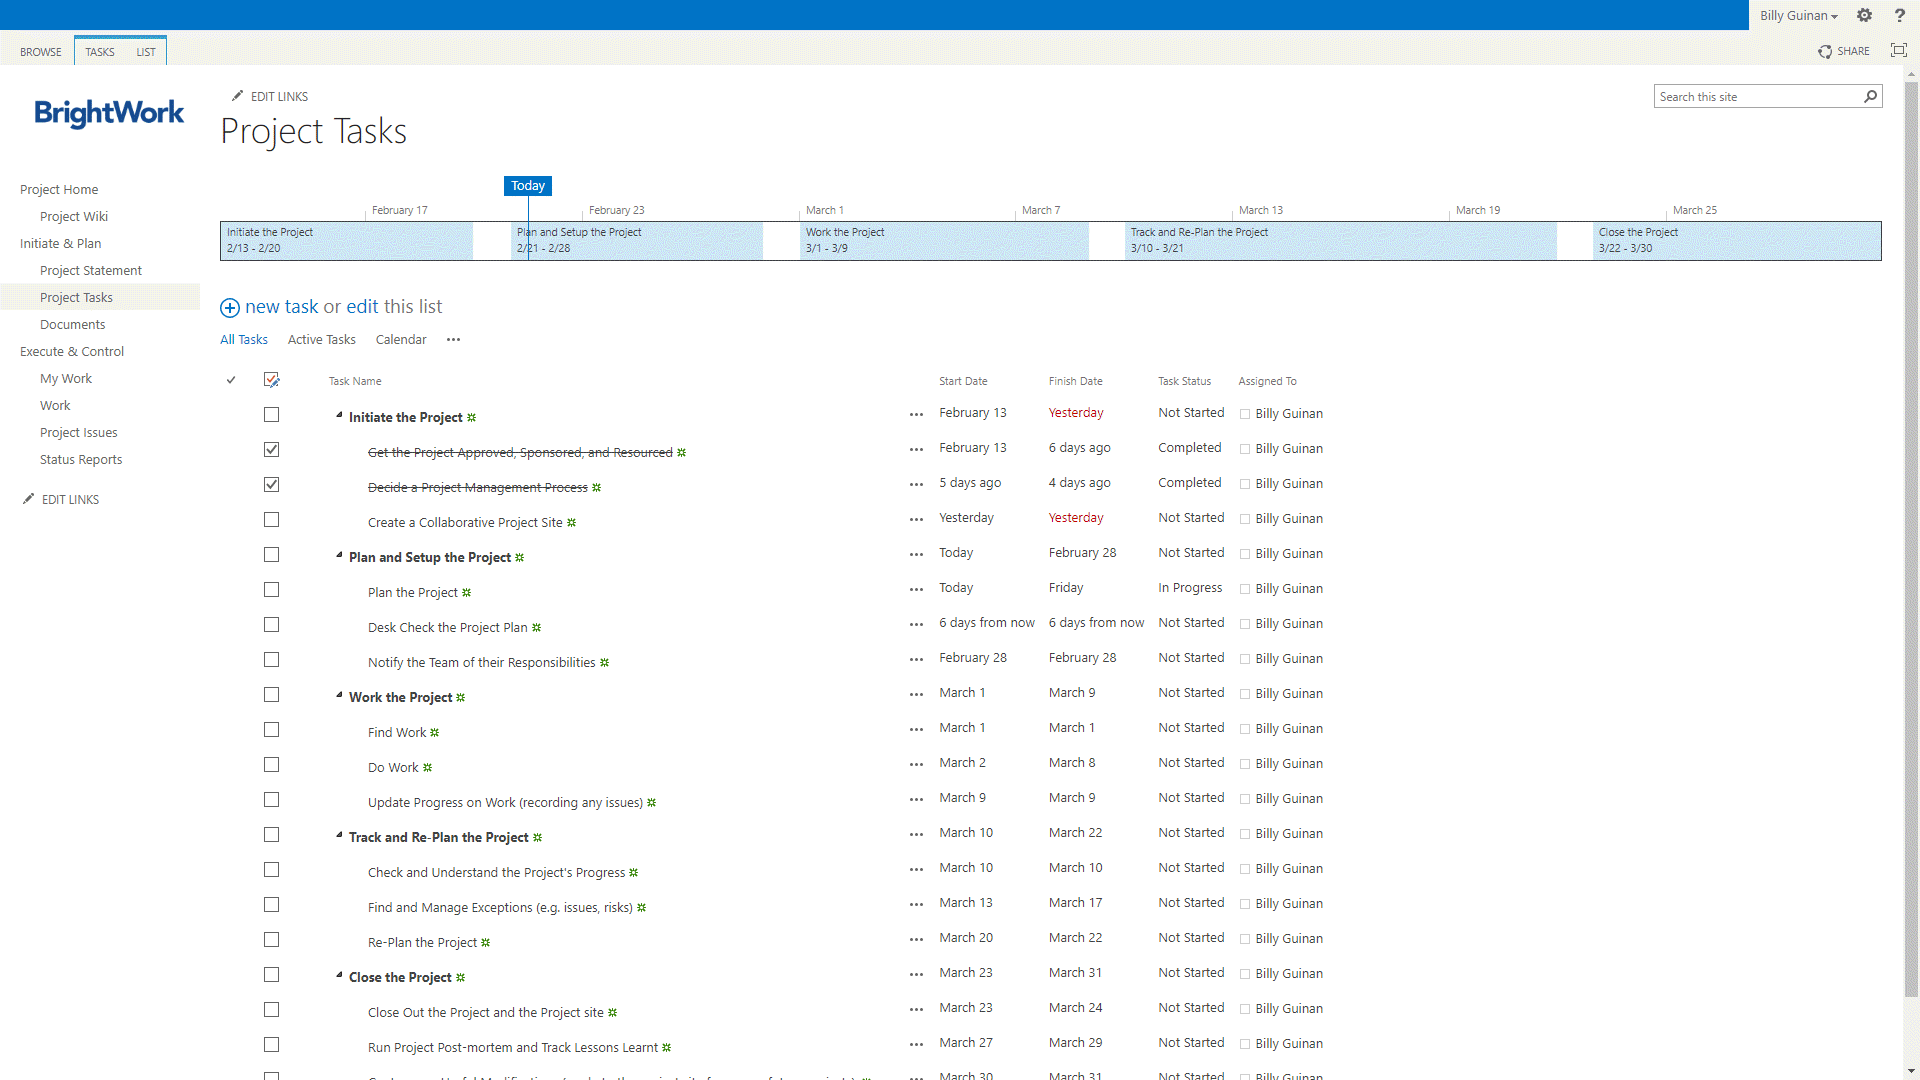The width and height of the screenshot is (1920, 1080).
Task: Uncheck Decide a Project Management Process checkbox
Action: click(271, 484)
